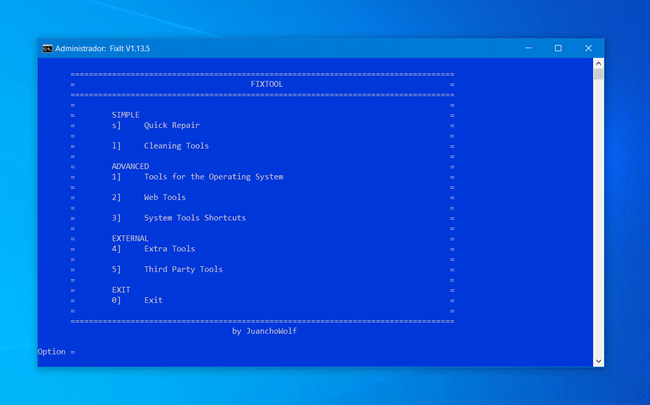650x405 pixels.
Task: Click the FIXTOOL header text
Action: [267, 84]
